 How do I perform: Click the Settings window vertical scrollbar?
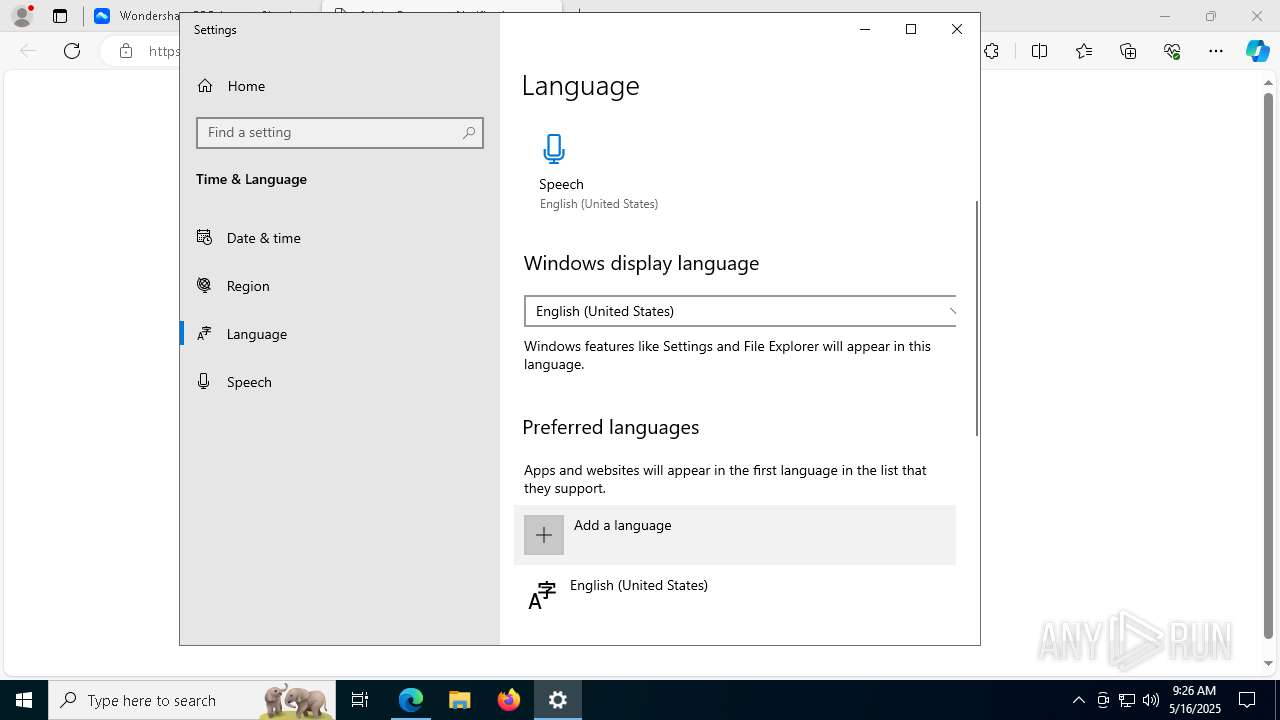point(976,318)
